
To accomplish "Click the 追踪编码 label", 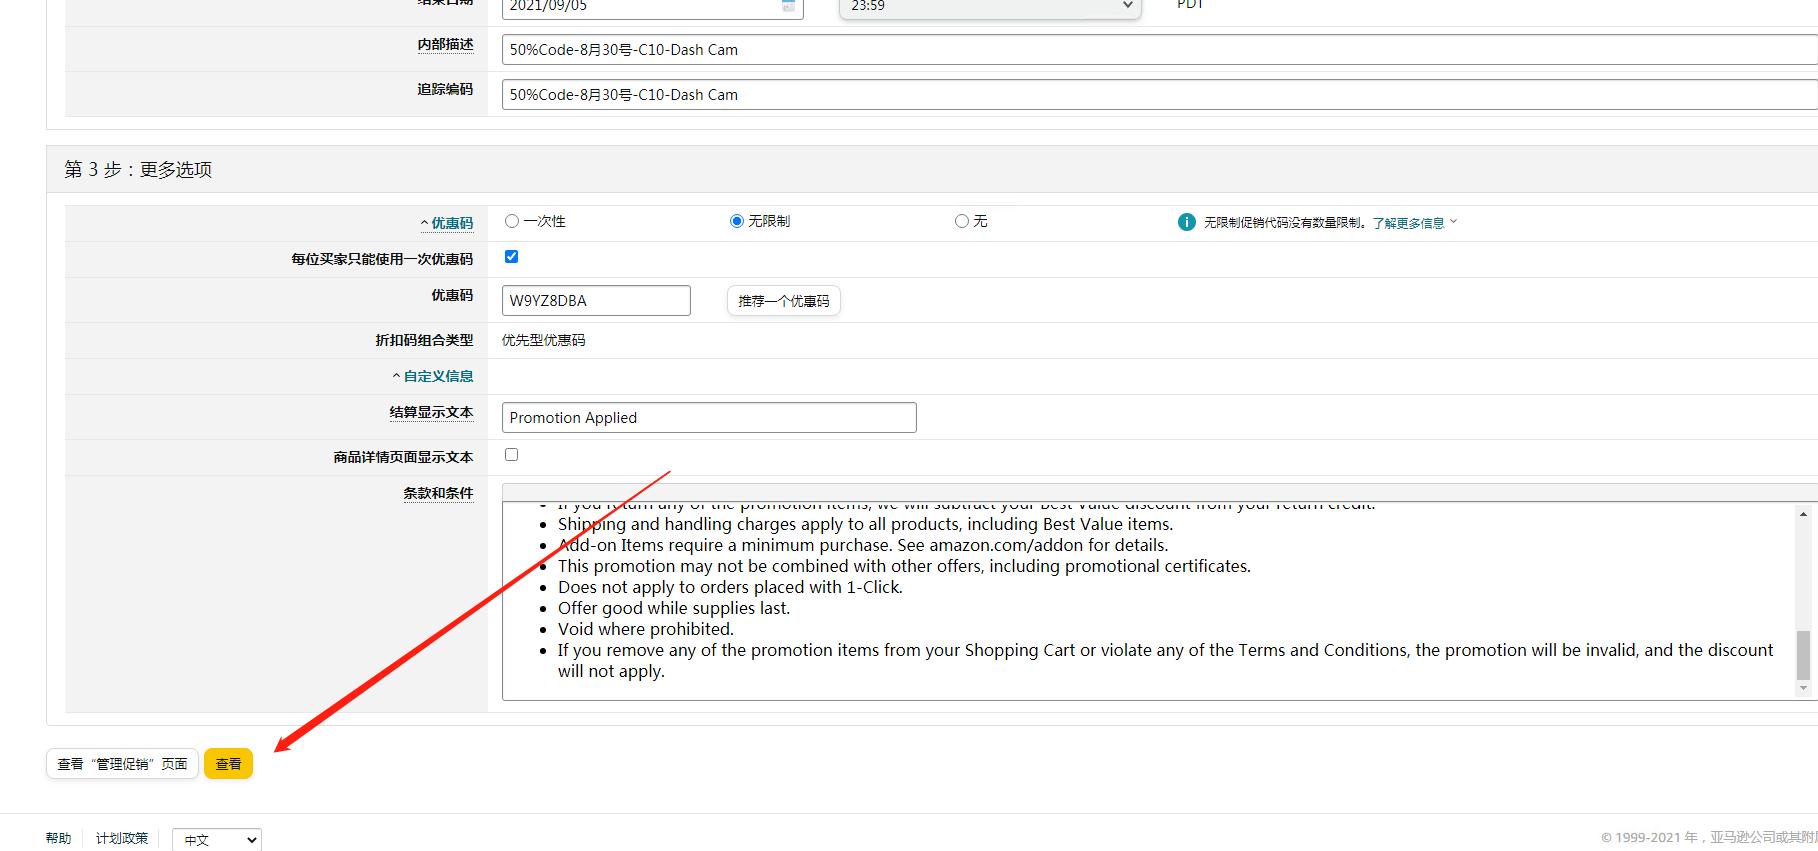I will point(445,90).
